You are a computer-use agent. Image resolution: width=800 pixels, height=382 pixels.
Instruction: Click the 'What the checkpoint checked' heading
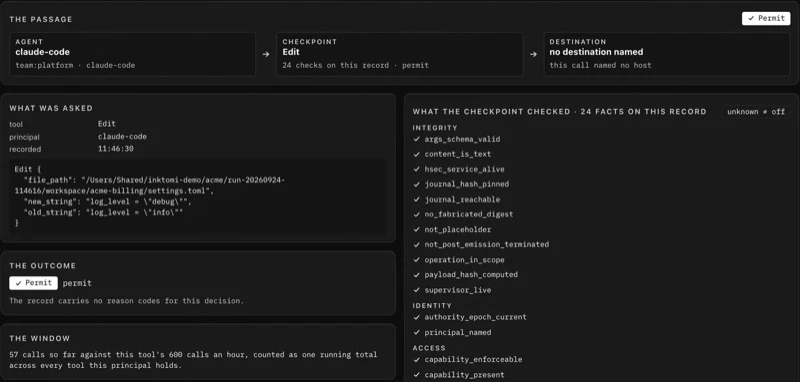tap(559, 112)
